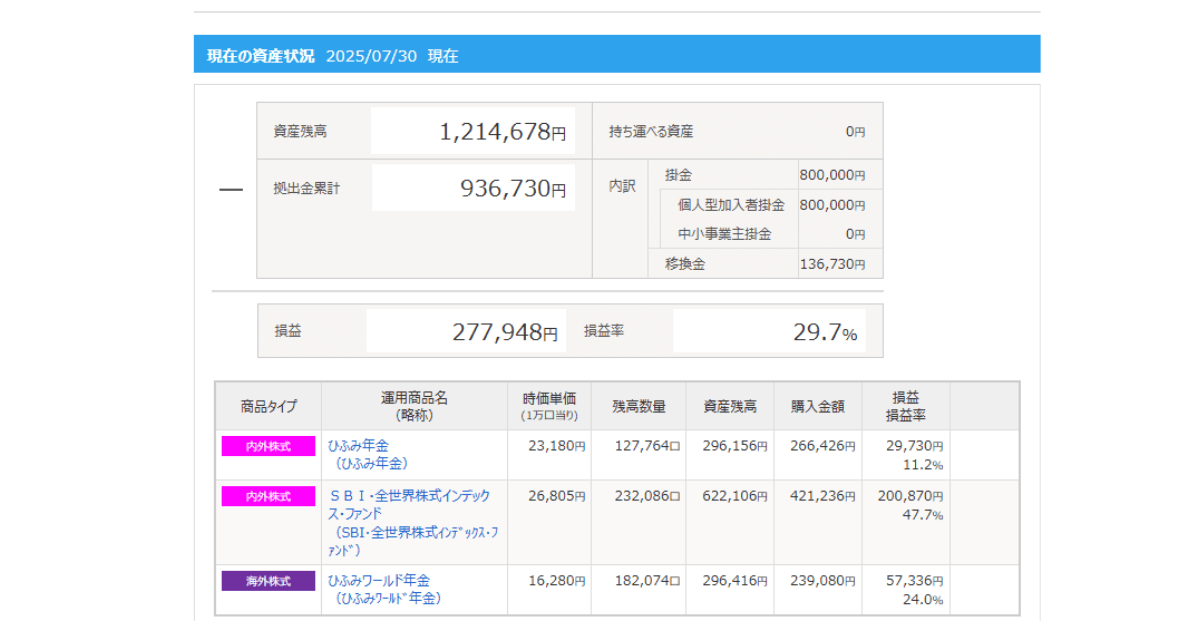Click ひふみワールド年金 profit rate 24.0%
This screenshot has height=630, width=1200.
(x=923, y=600)
